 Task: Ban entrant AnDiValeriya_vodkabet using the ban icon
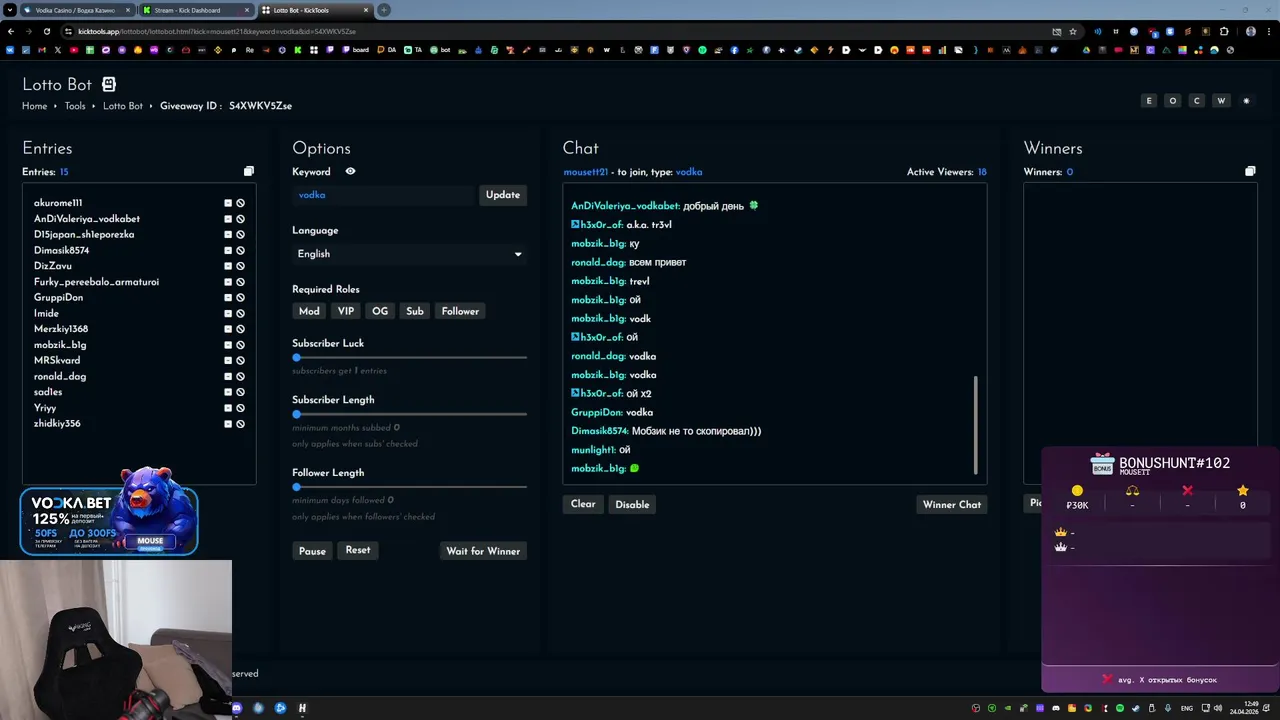tap(240, 219)
